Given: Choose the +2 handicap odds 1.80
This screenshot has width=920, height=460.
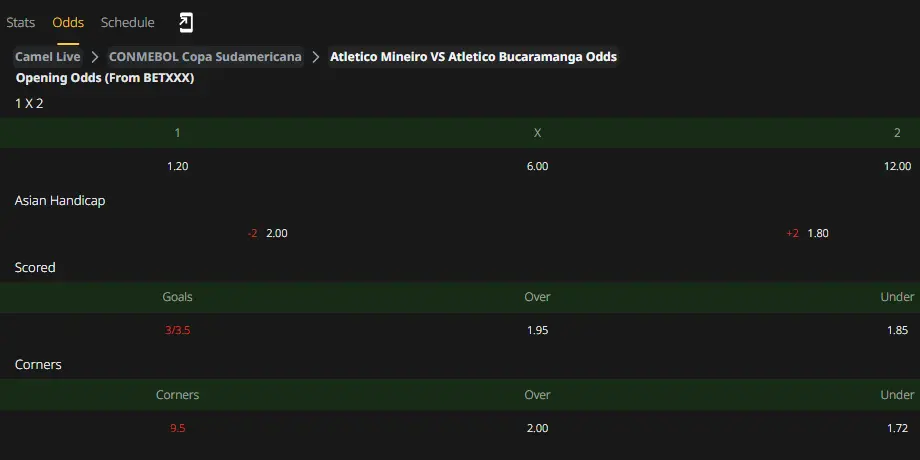Looking at the screenshot, I should [818, 233].
